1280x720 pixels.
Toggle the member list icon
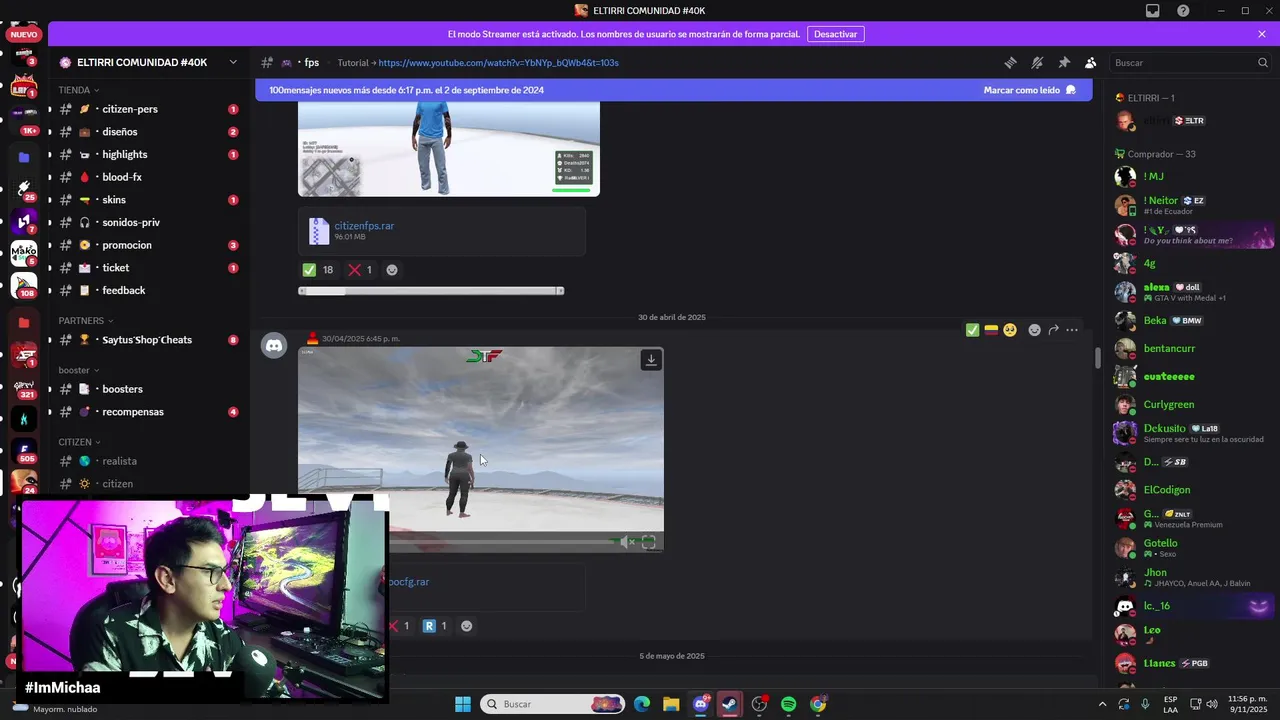1091,62
